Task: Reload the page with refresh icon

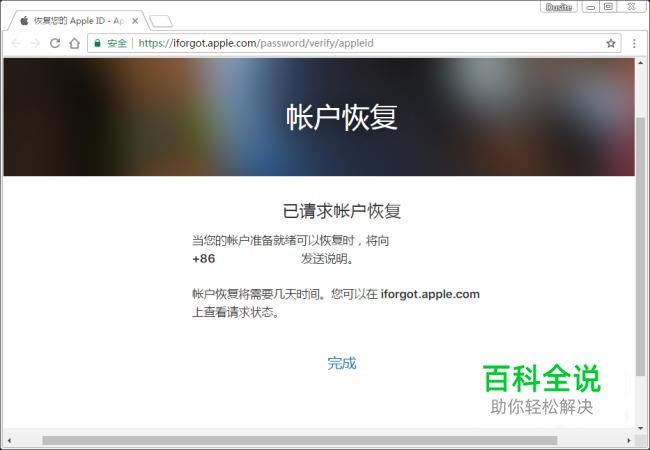Action: click(55, 43)
